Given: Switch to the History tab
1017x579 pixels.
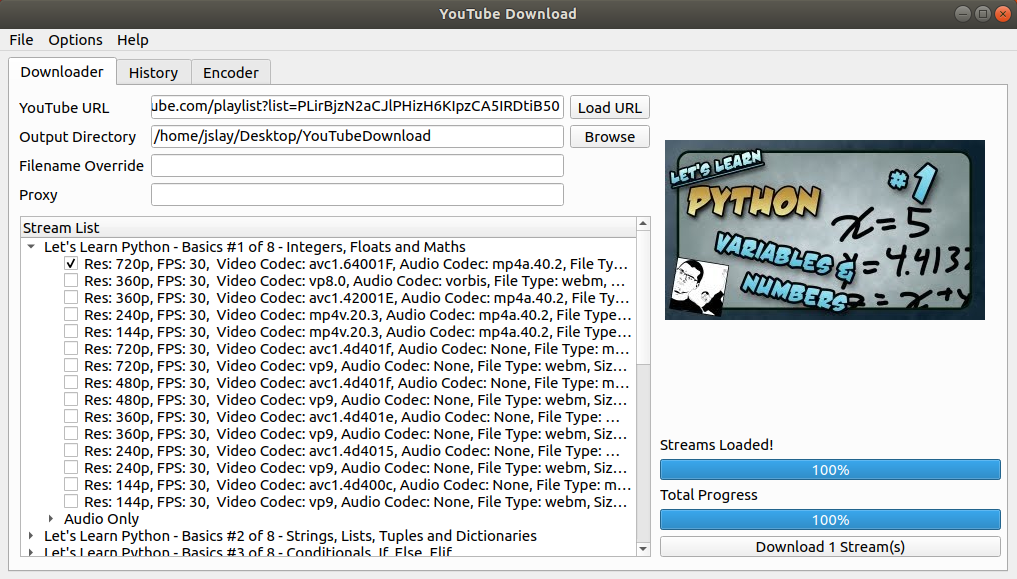Looking at the screenshot, I should (152, 72).
